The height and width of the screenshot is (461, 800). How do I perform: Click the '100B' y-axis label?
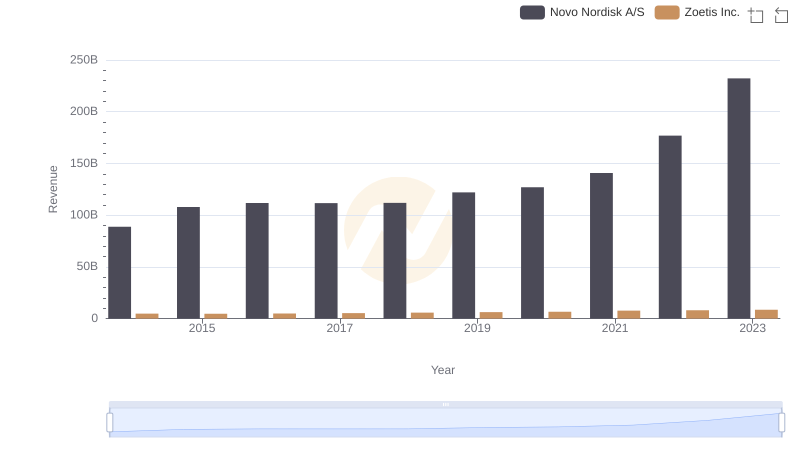click(84, 215)
